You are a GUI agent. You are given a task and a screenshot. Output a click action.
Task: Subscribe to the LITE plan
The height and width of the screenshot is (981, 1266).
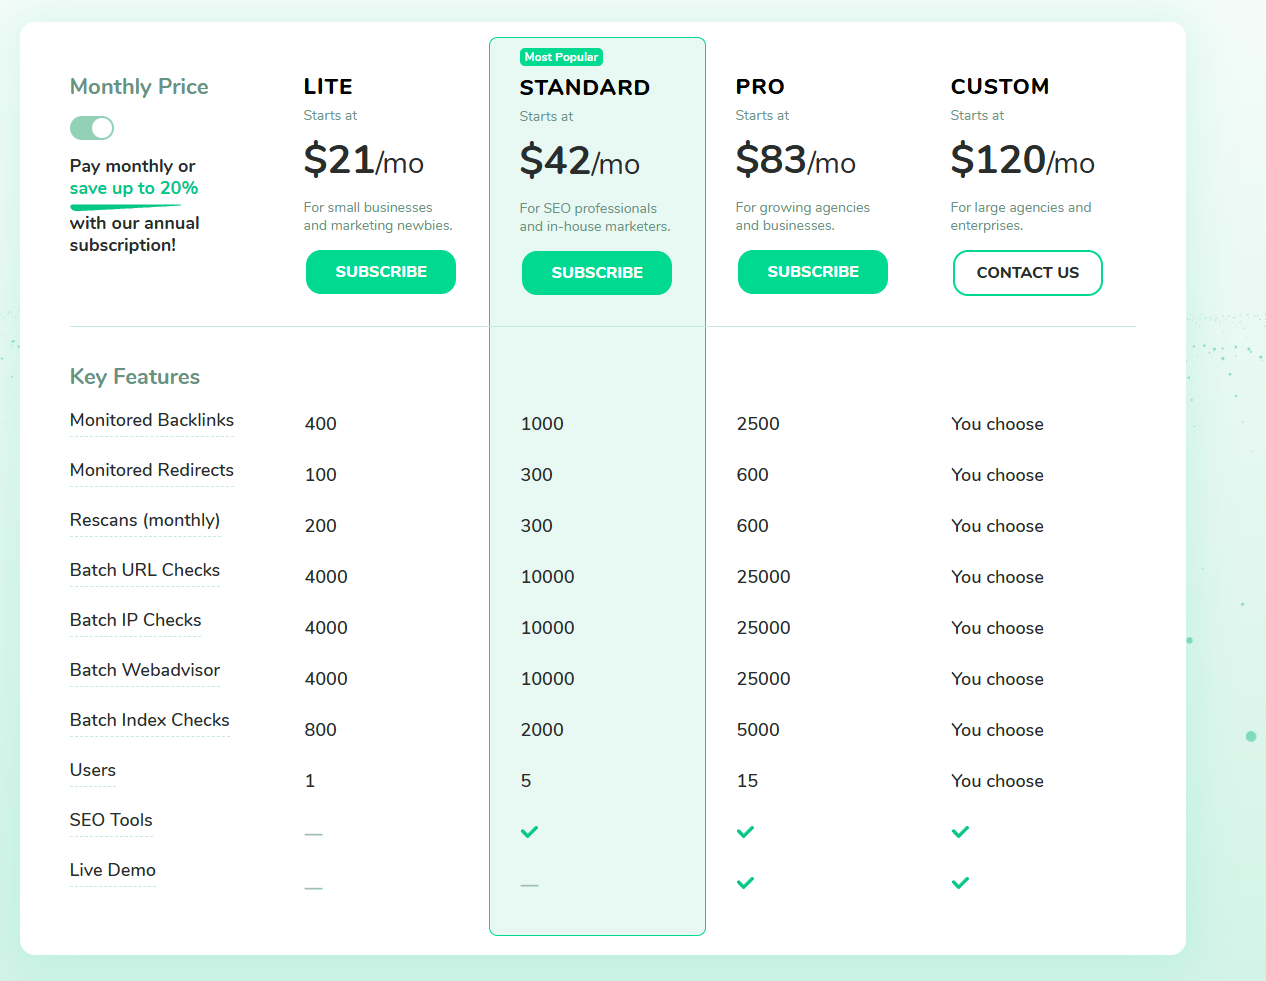tap(381, 272)
